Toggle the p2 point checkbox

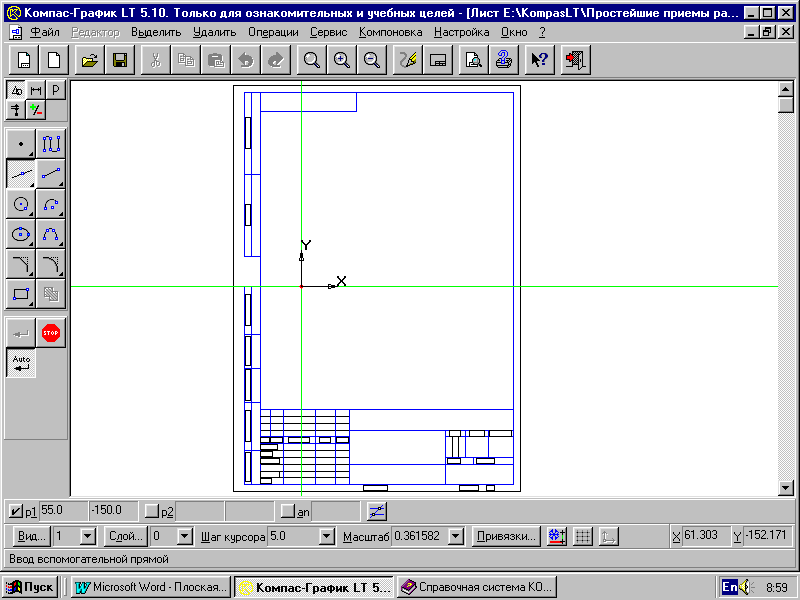pos(152,511)
